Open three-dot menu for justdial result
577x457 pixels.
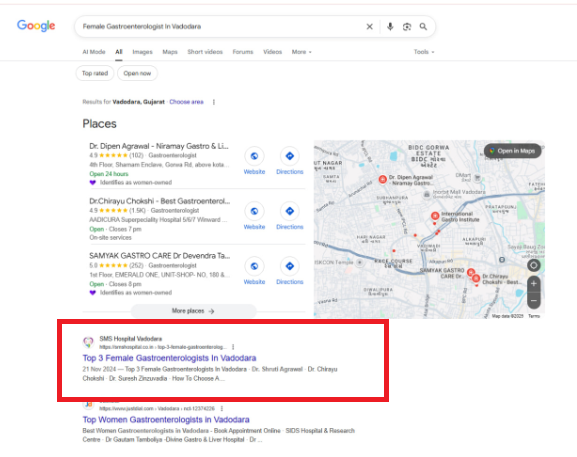222,408
